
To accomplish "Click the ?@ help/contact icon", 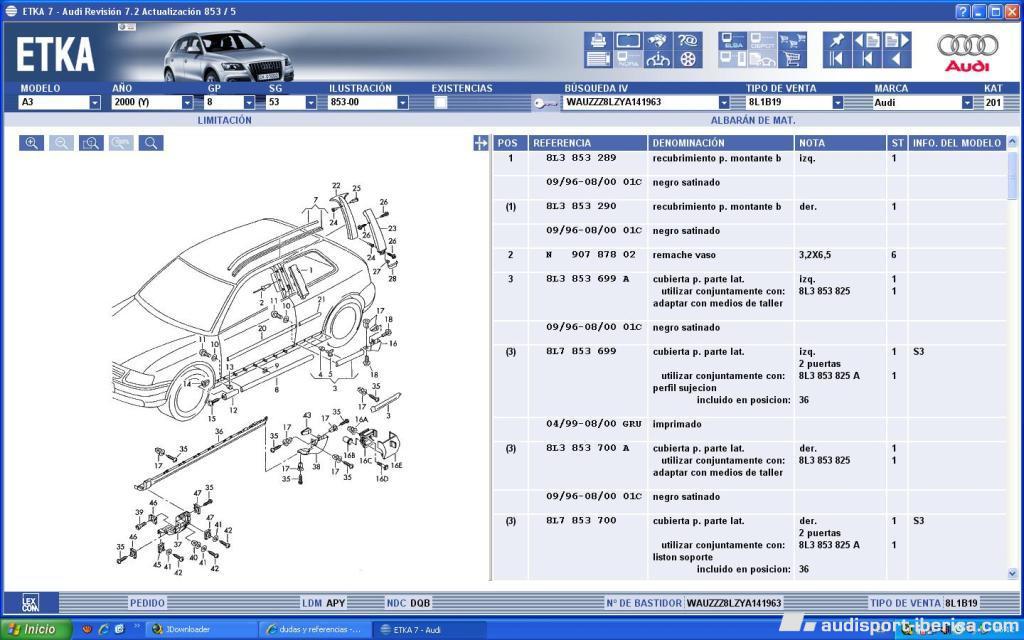I will pyautogui.click(x=688, y=40).
